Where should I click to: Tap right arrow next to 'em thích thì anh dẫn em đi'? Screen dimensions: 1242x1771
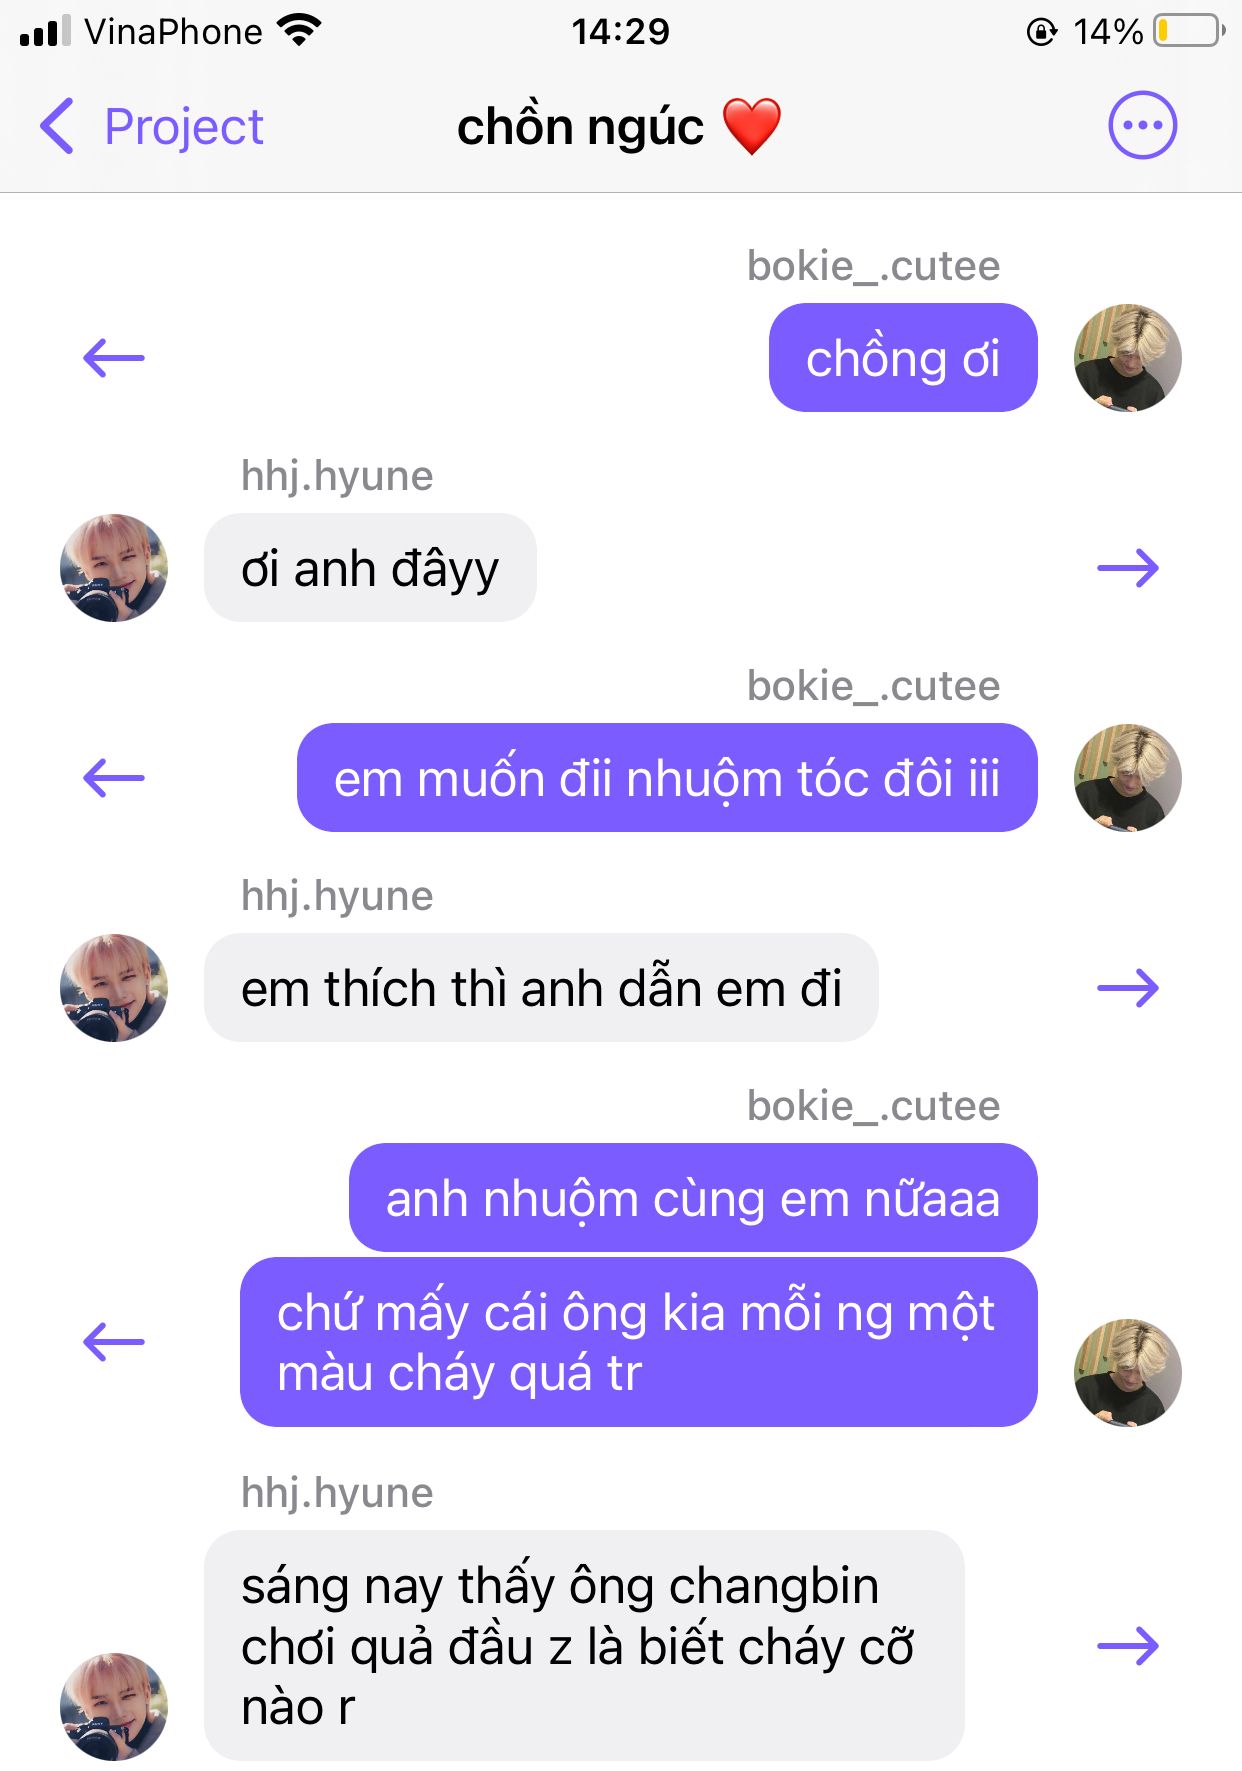1128,988
